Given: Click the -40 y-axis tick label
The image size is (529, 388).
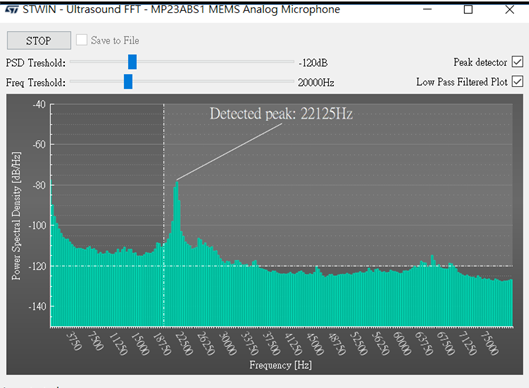Looking at the screenshot, I should (x=39, y=104).
